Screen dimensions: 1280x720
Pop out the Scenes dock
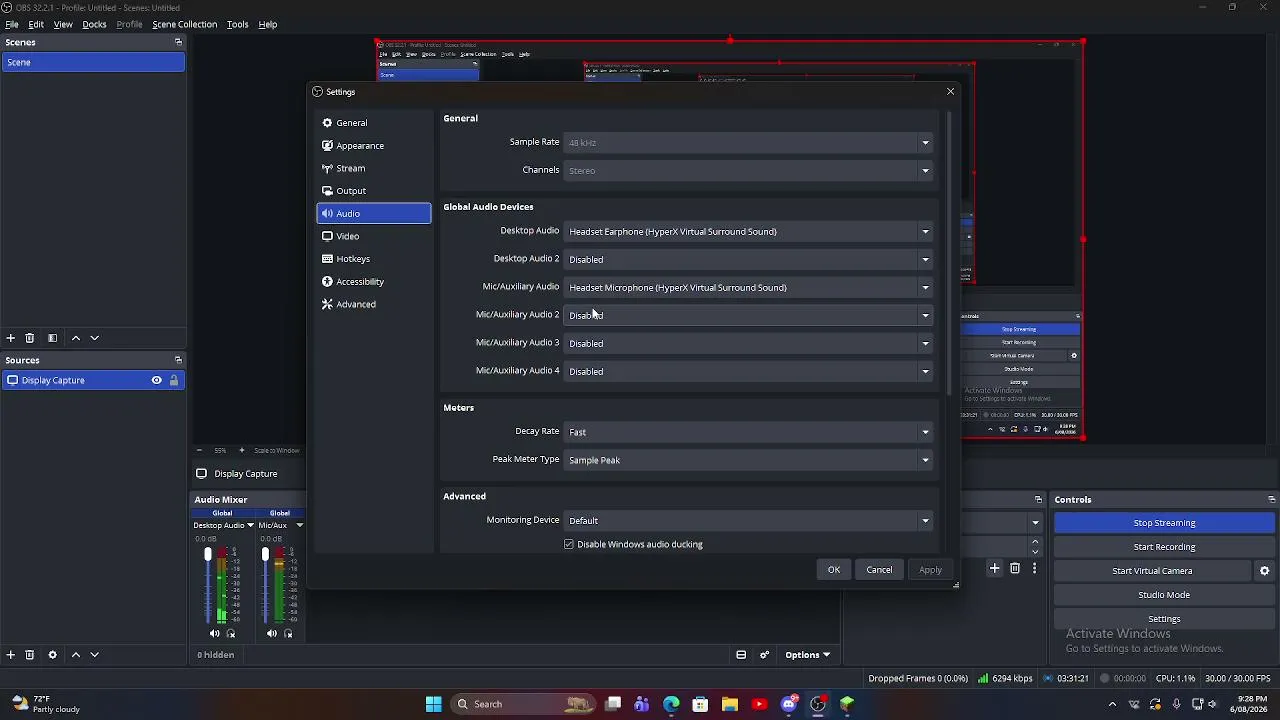point(178,42)
